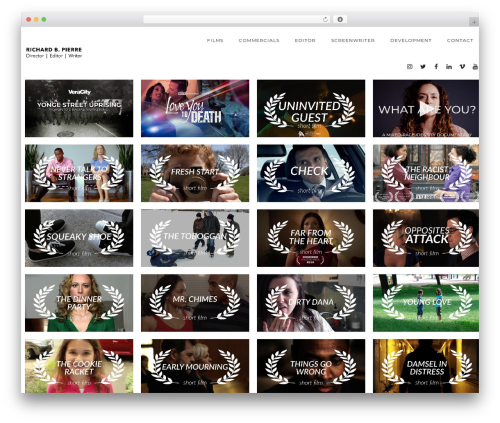This screenshot has width=500, height=423.
Task: Open the Commercials menu item
Action: (x=259, y=40)
